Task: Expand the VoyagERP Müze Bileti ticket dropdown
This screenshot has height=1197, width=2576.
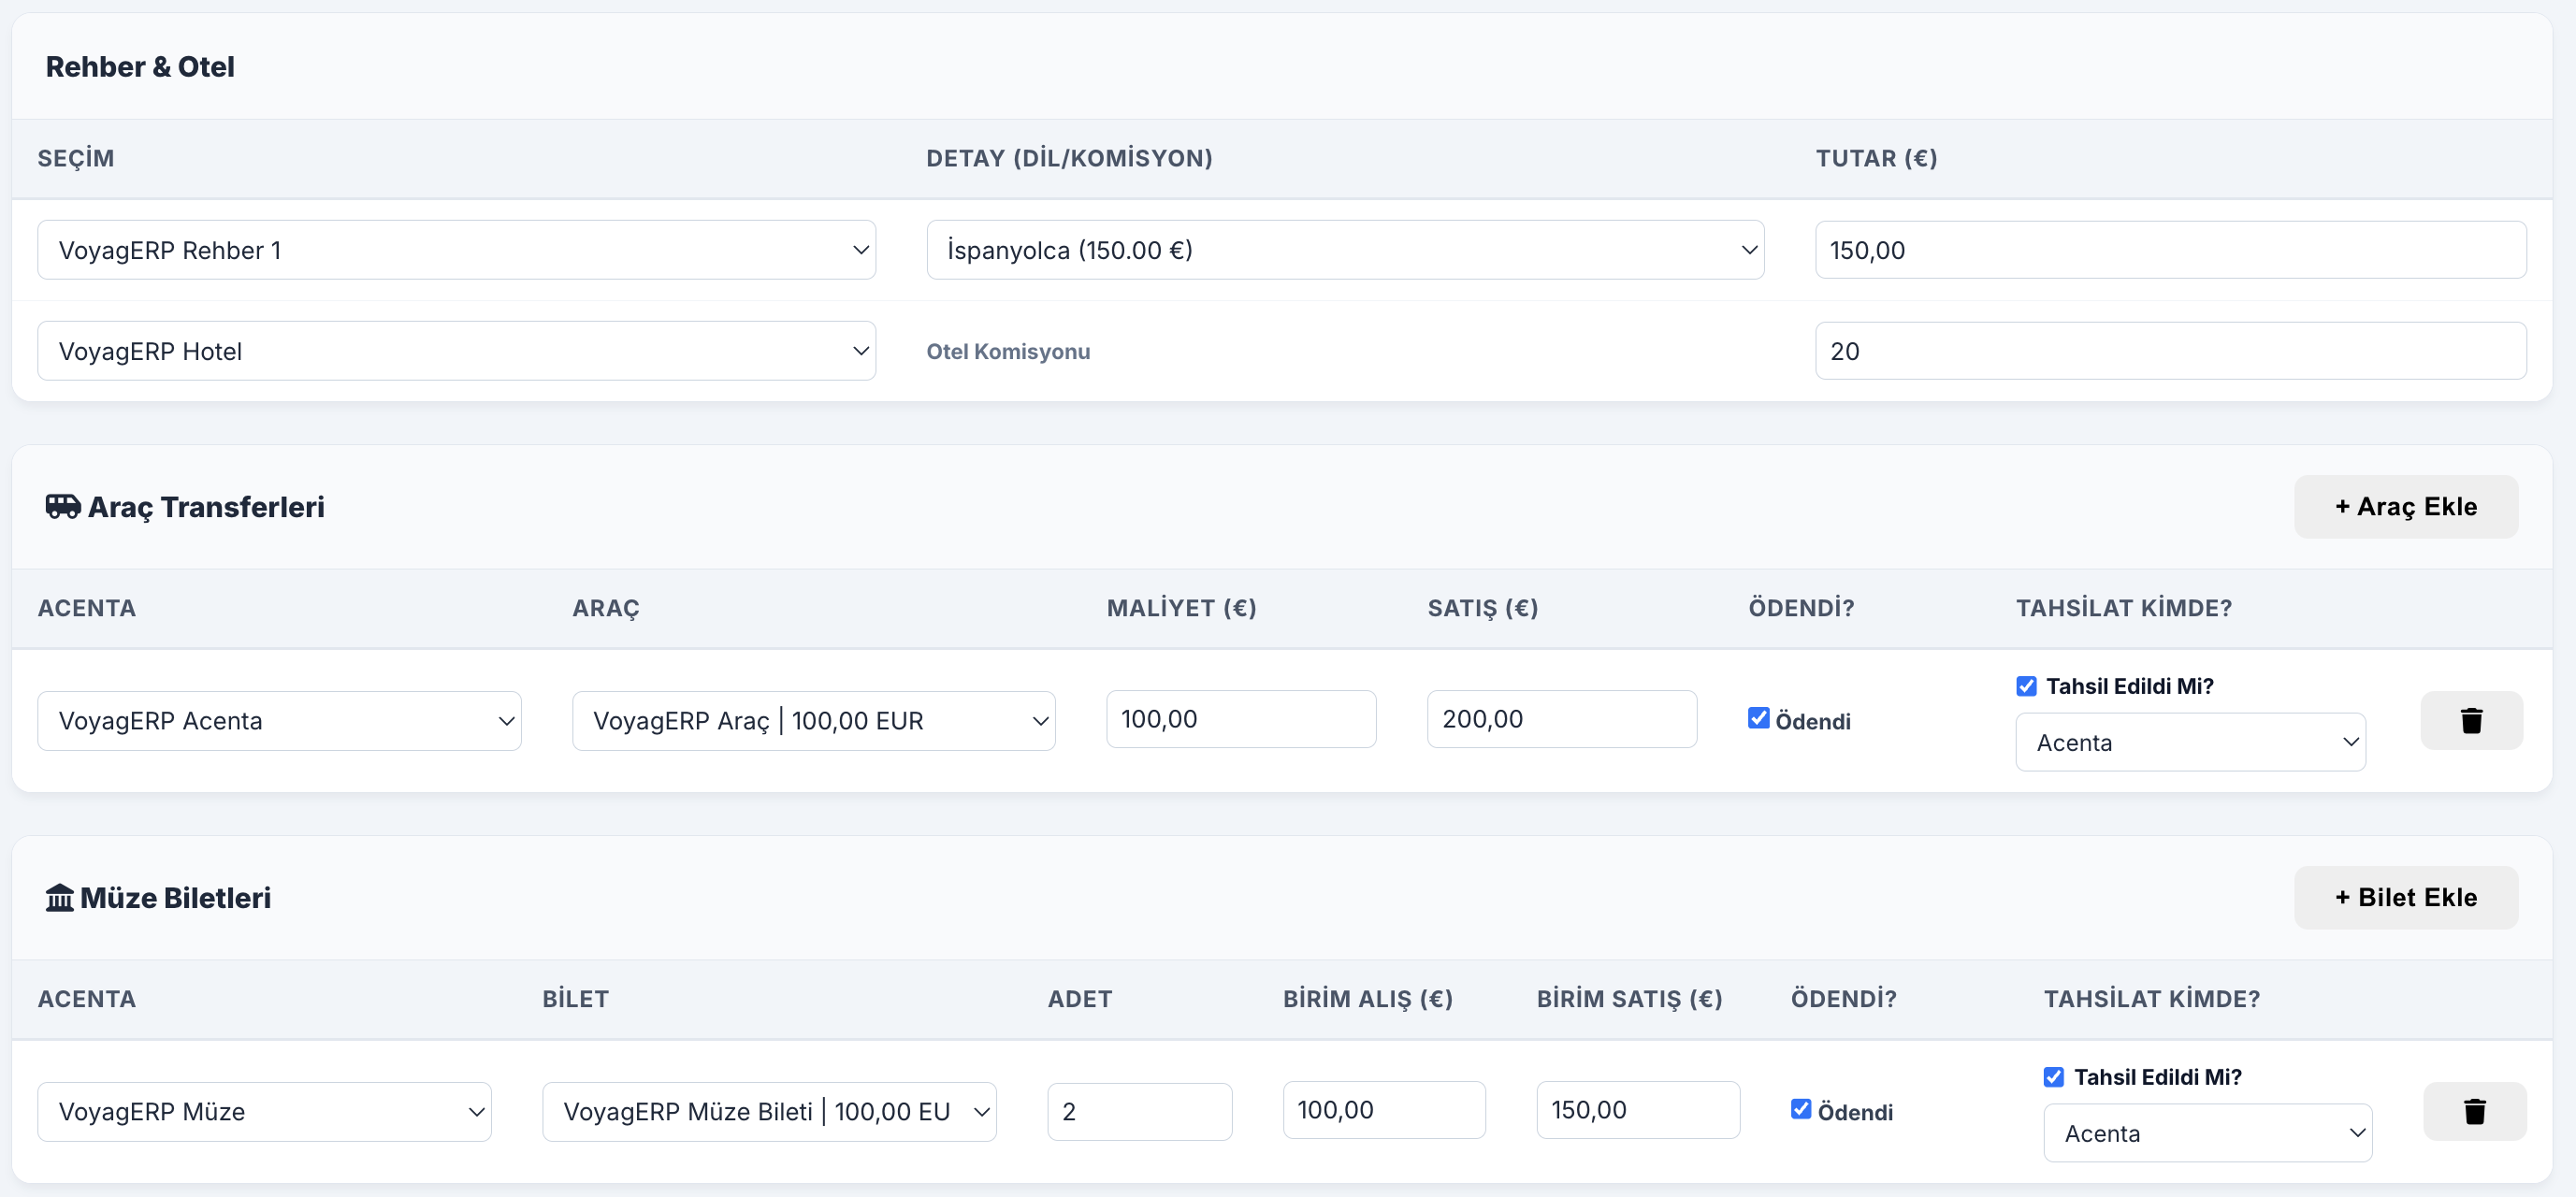Action: (x=768, y=1112)
